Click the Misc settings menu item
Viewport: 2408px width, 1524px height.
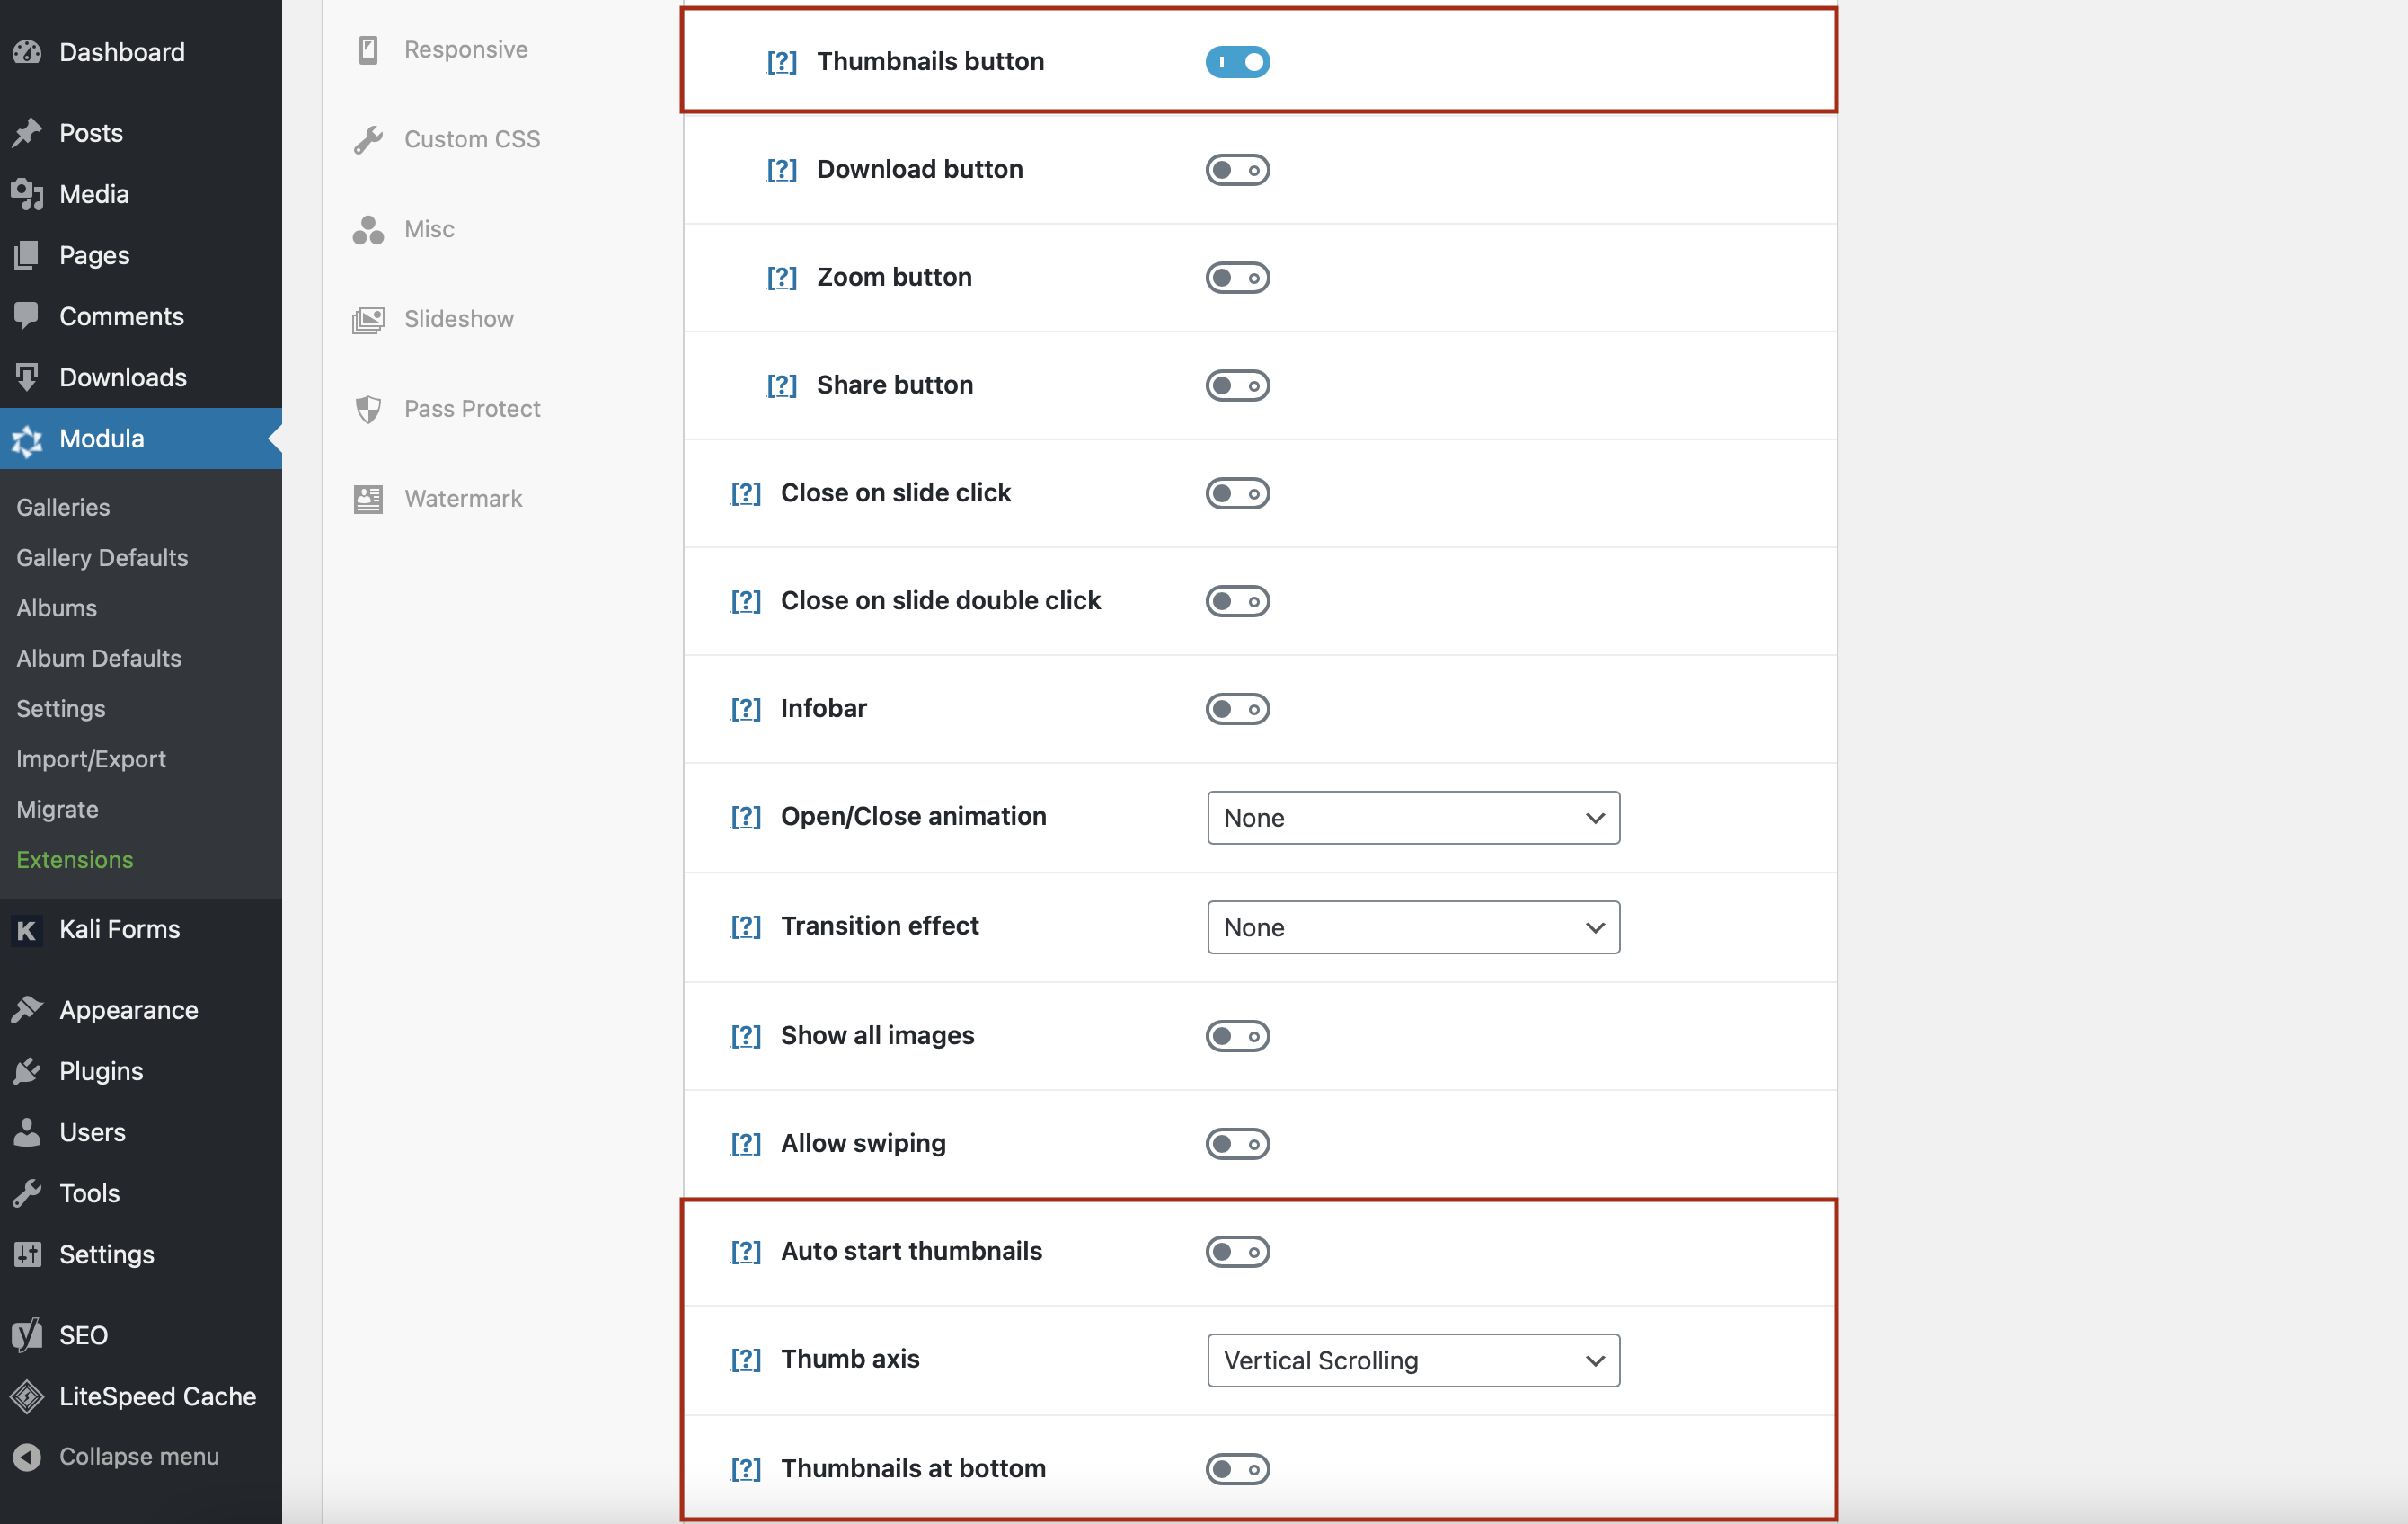[x=429, y=226]
